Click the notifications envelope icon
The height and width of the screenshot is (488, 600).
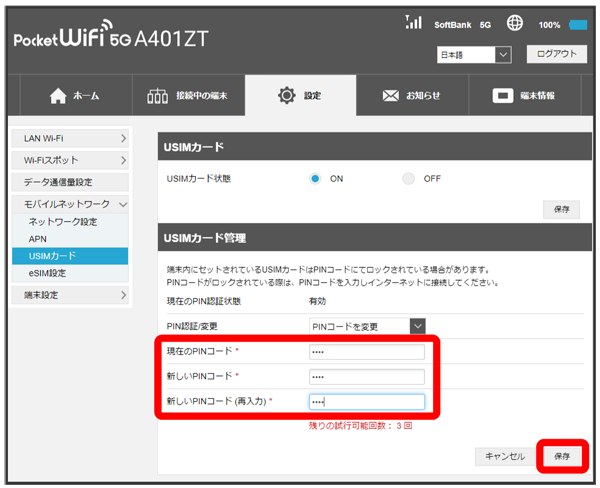click(391, 96)
